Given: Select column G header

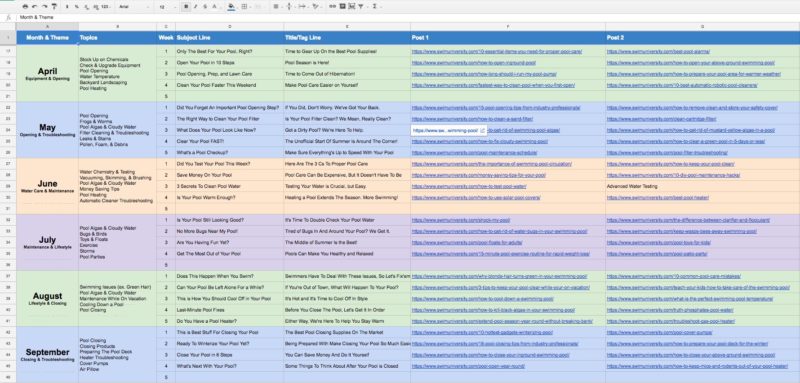Looking at the screenshot, I should pyautogui.click(x=703, y=26).
